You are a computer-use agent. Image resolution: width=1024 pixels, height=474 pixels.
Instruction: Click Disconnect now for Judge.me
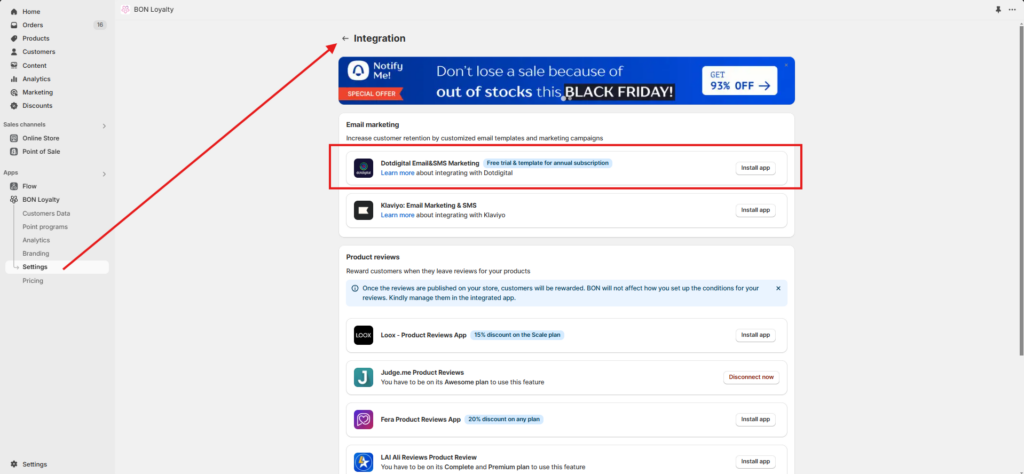[751, 377]
